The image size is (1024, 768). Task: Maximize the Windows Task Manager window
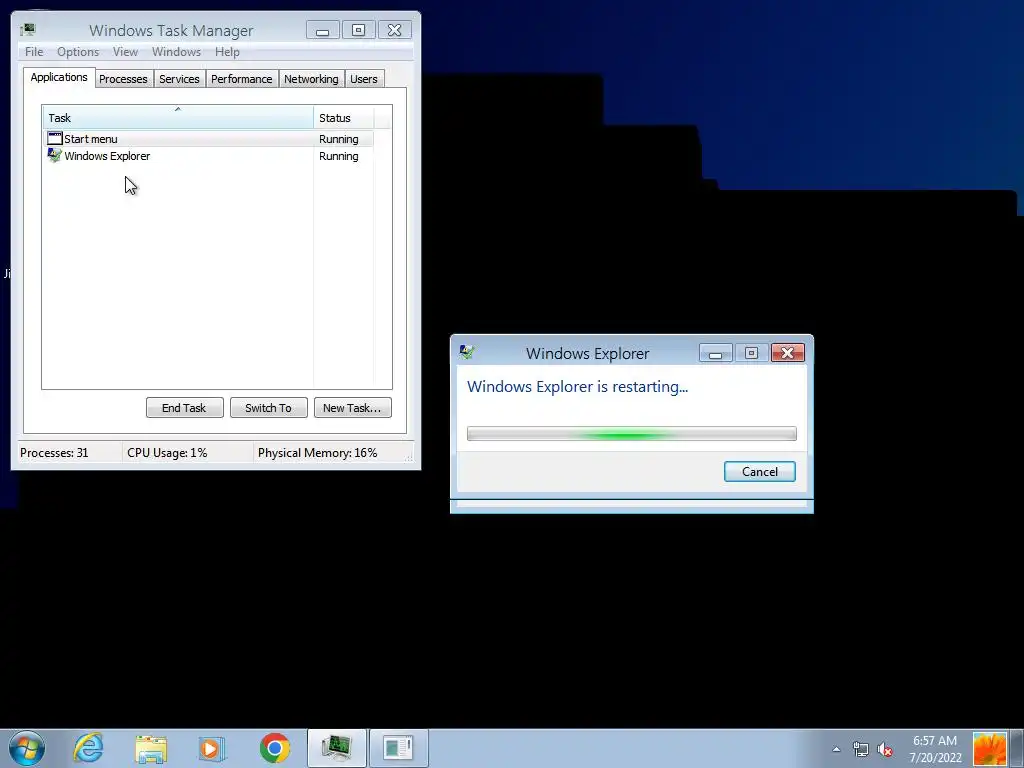click(358, 30)
